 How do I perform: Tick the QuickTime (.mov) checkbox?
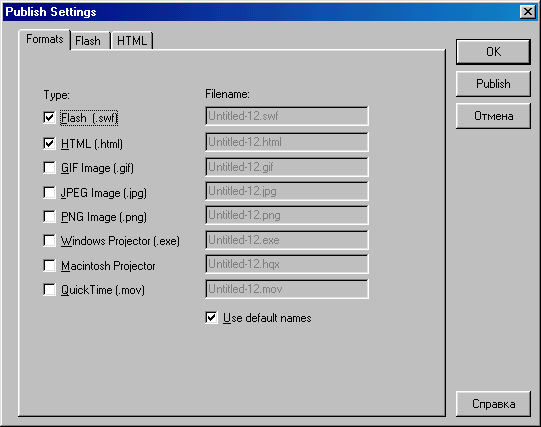coord(49,289)
